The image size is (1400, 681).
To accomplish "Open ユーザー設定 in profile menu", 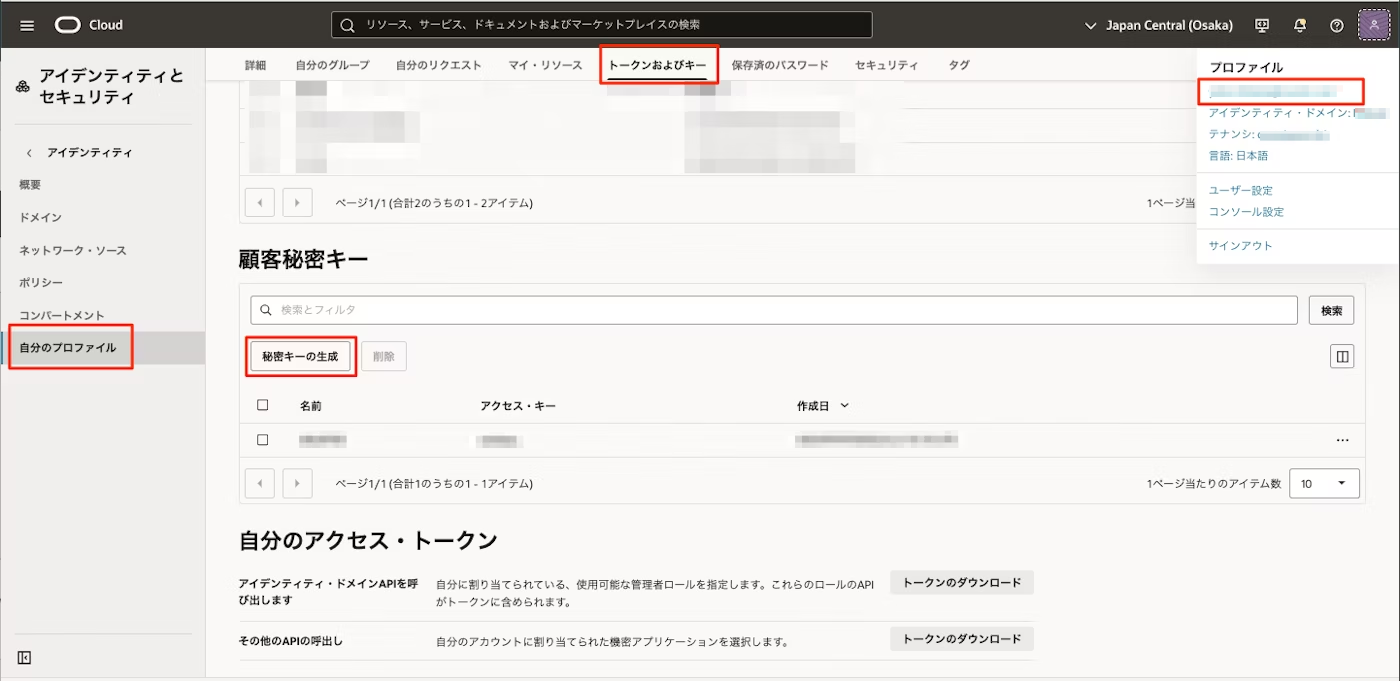I will 1240,190.
